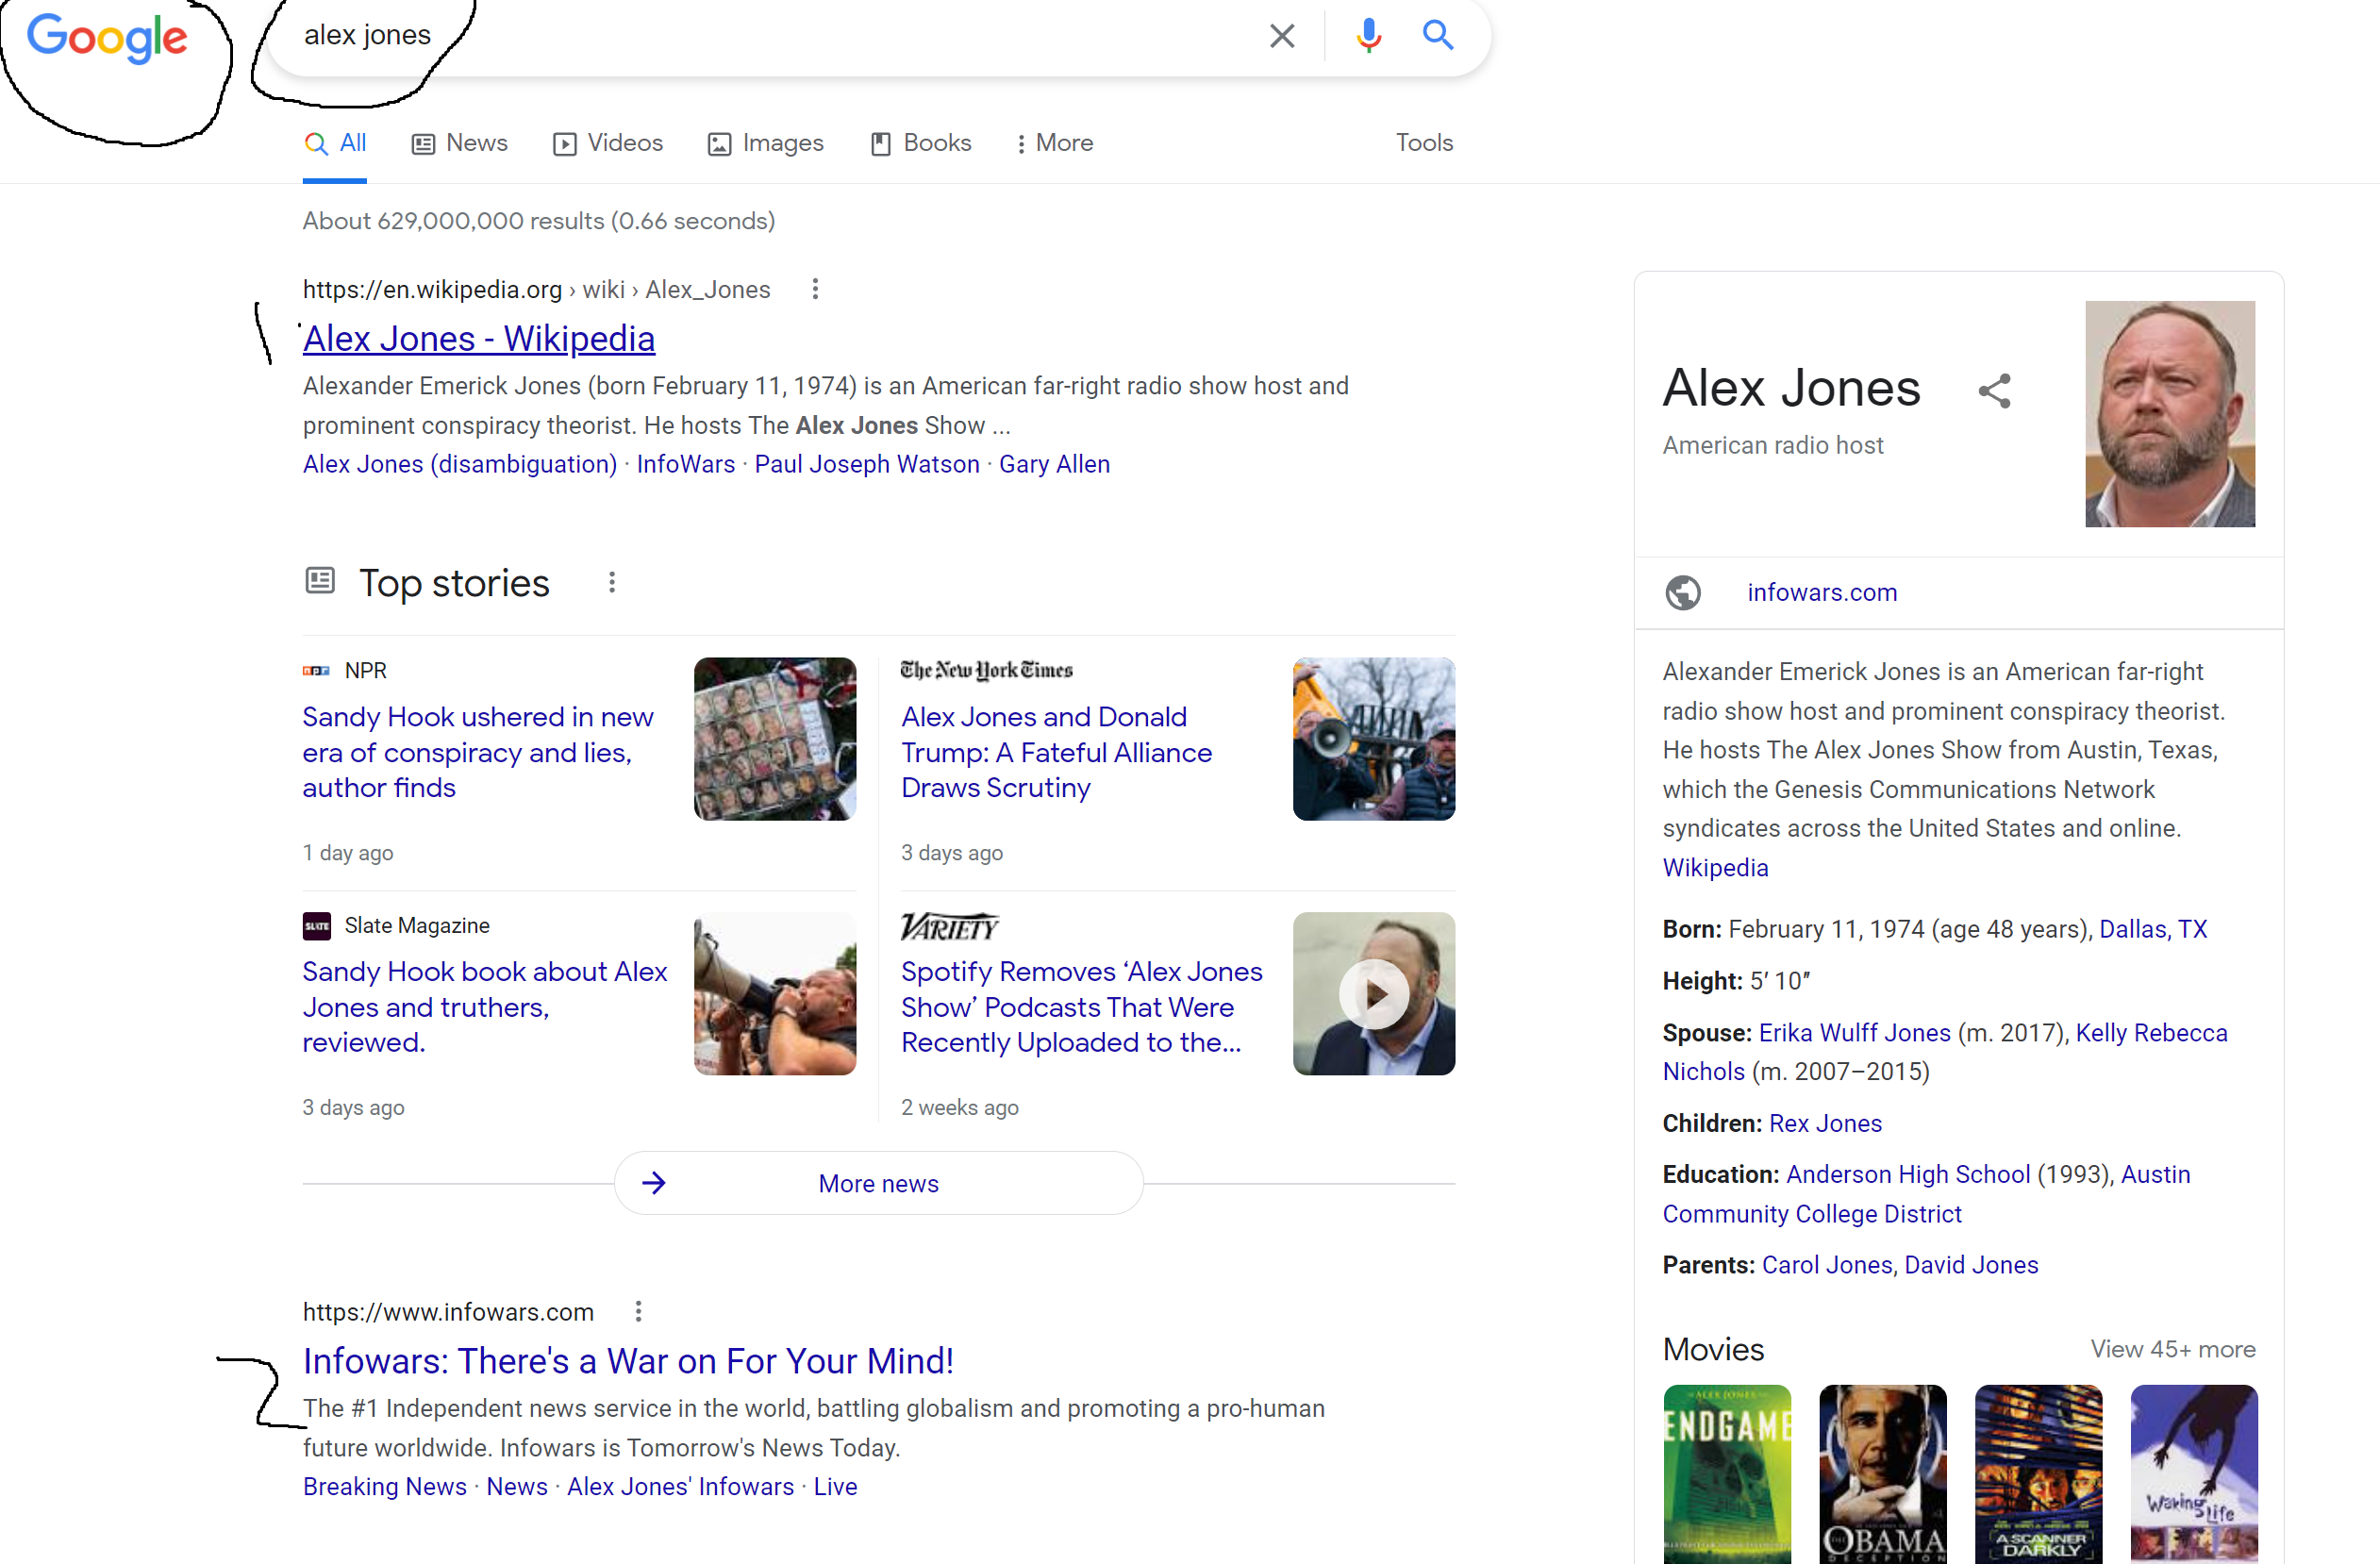Open the Variety Spotify podcasts story
The image size is (2380, 1564).
click(1082, 1007)
